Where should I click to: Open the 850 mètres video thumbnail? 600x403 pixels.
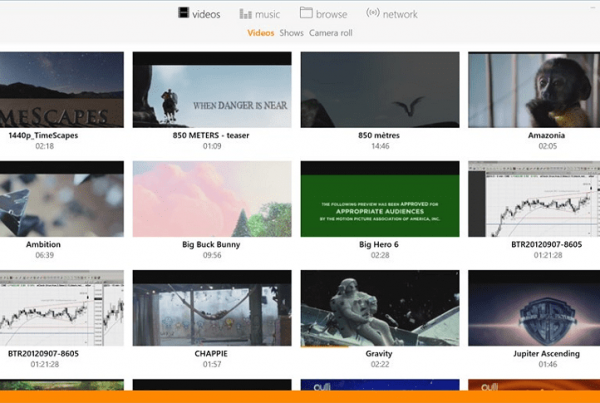click(380, 90)
